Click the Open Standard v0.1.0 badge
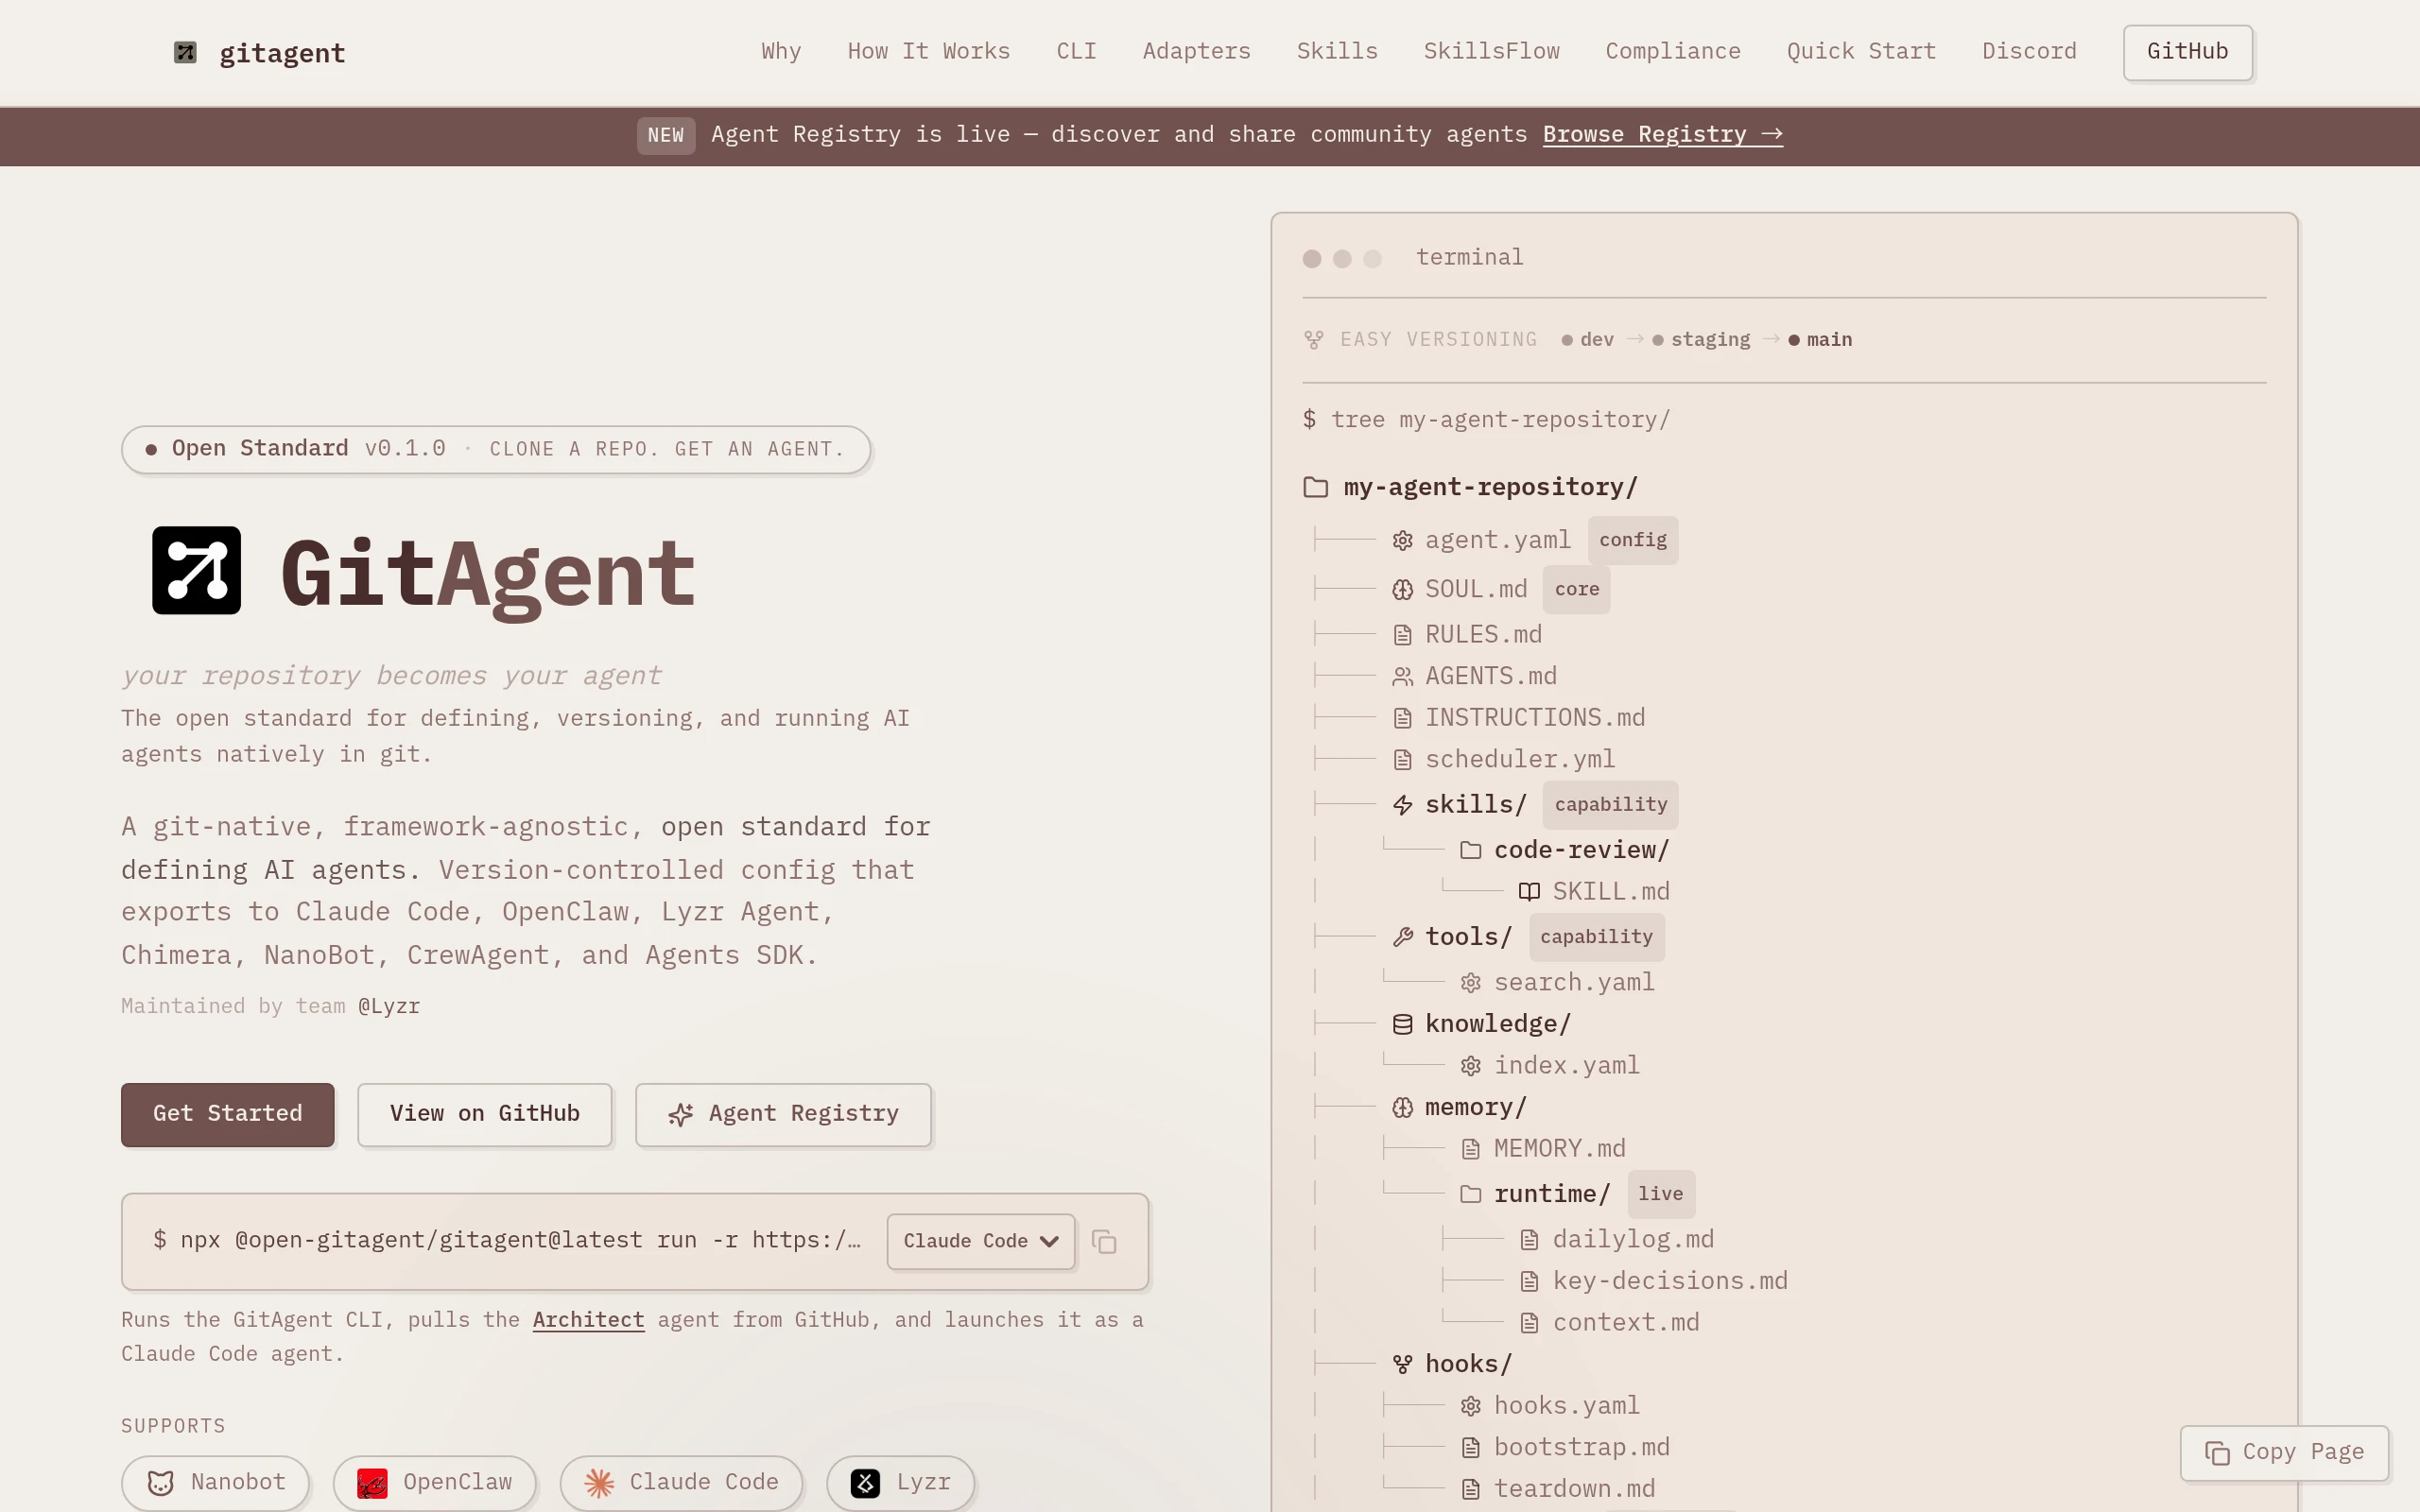The image size is (2420, 1512). [x=496, y=449]
